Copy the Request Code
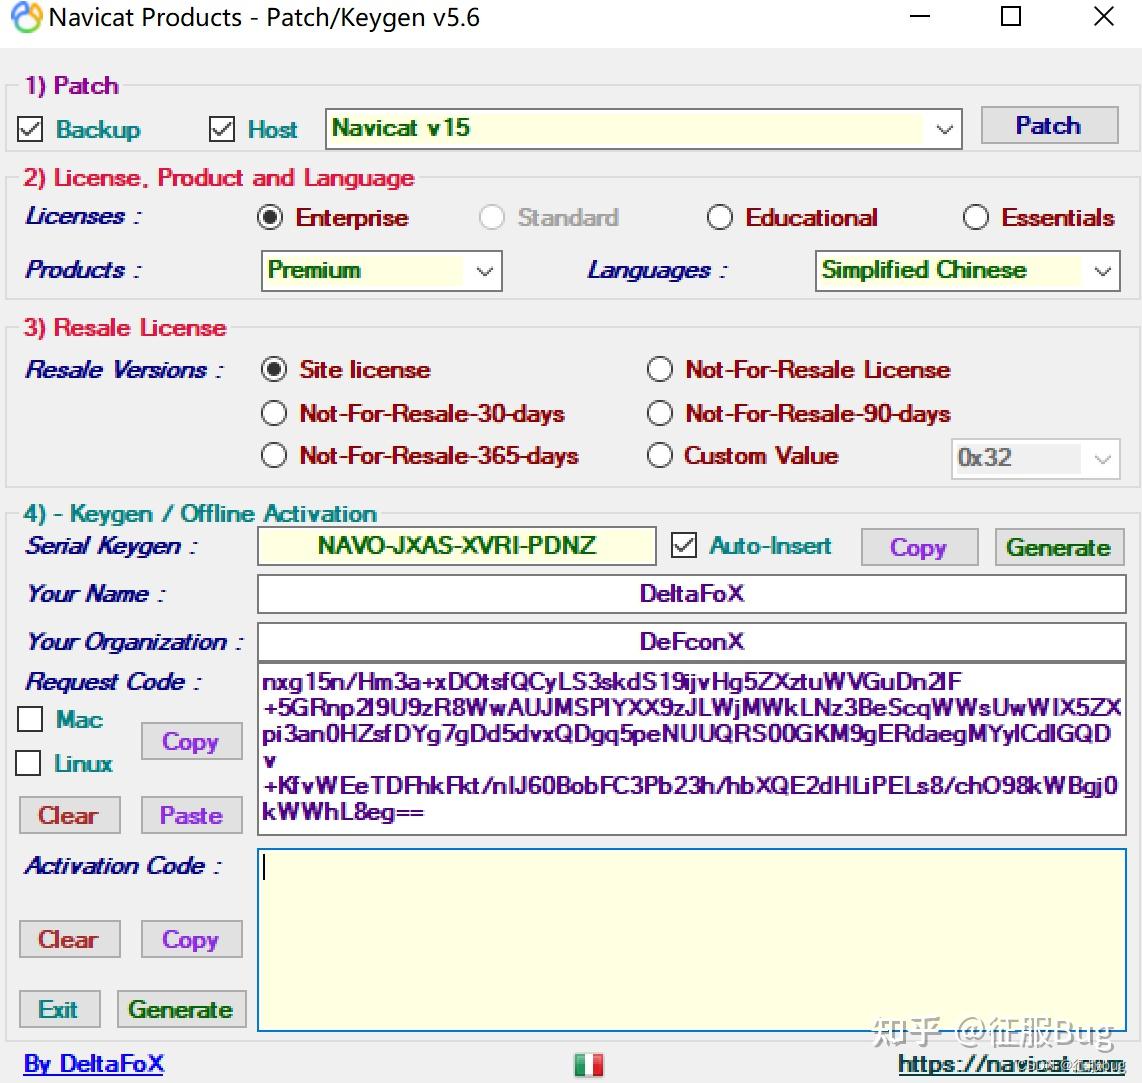Viewport: 1142px width, 1083px height. click(191, 741)
